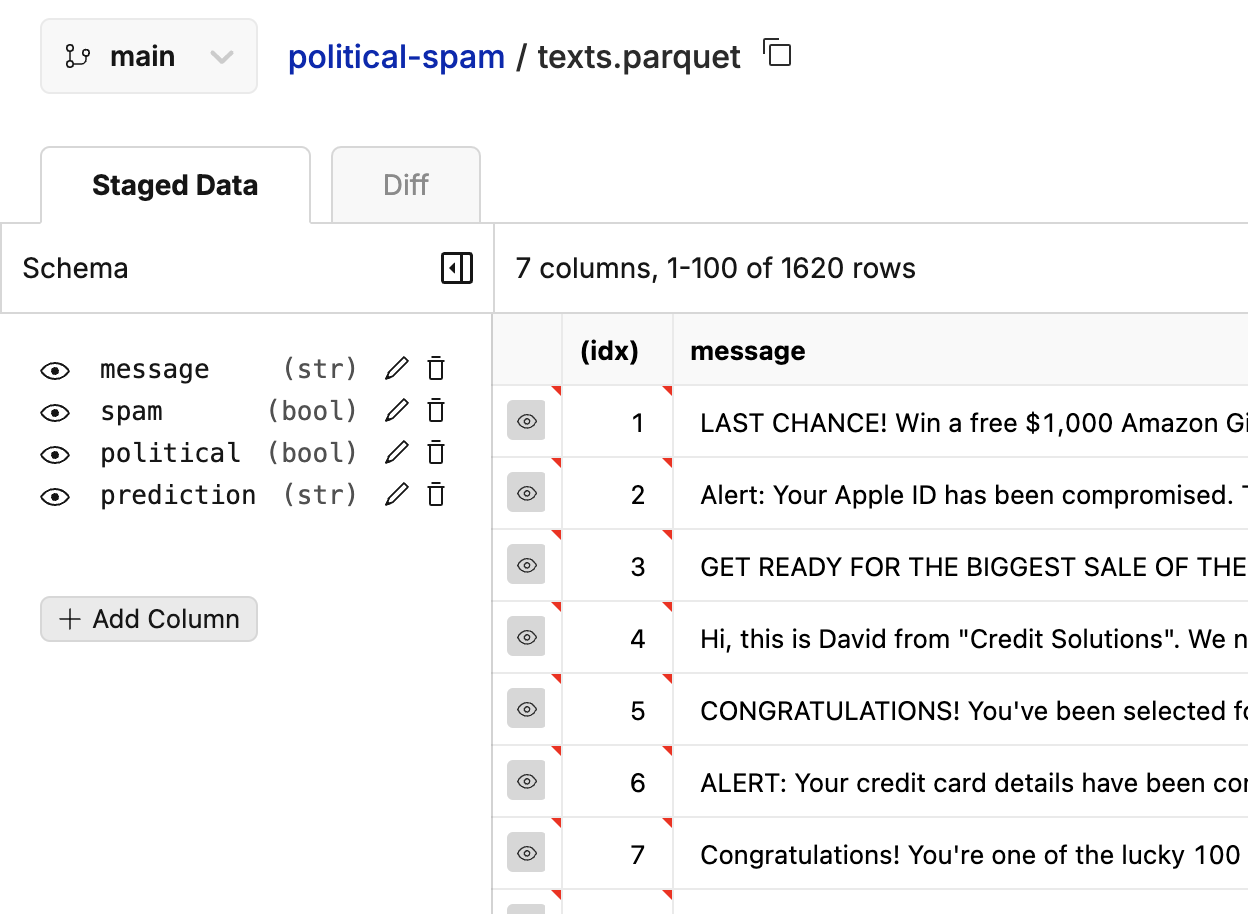
Task: Toggle visibility of the prediction column
Action: click(55, 497)
